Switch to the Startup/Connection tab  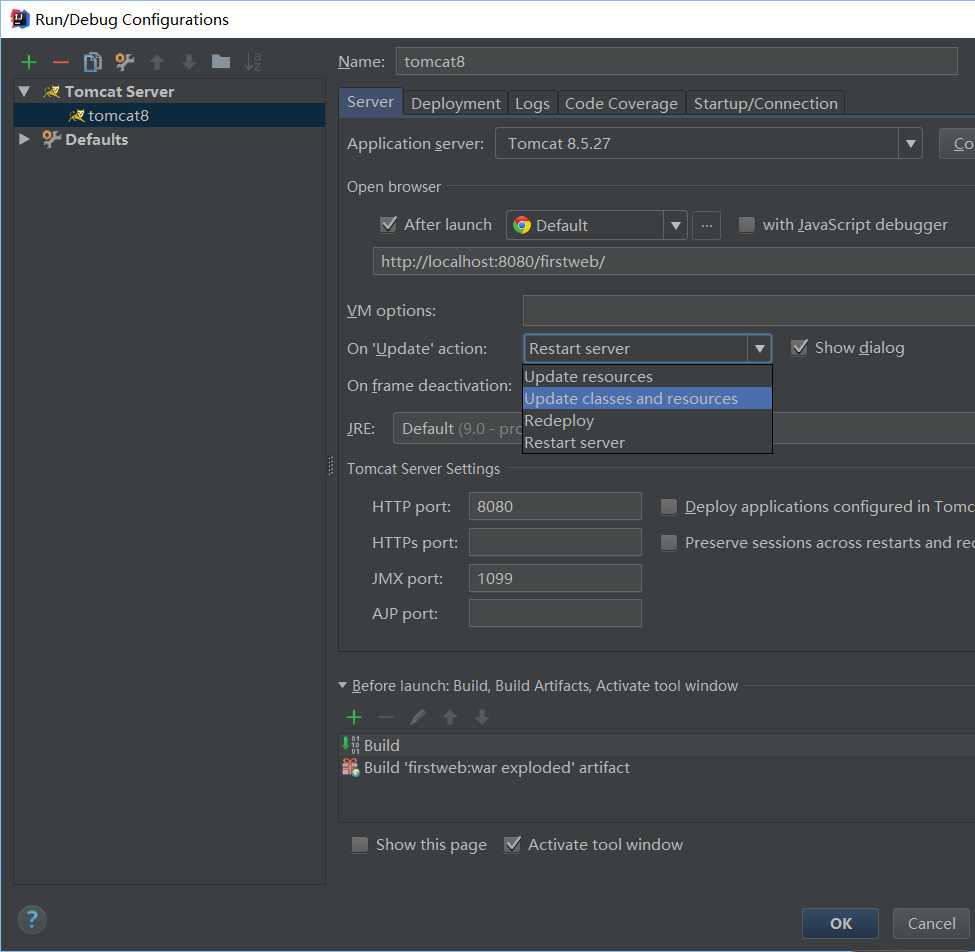pos(765,103)
